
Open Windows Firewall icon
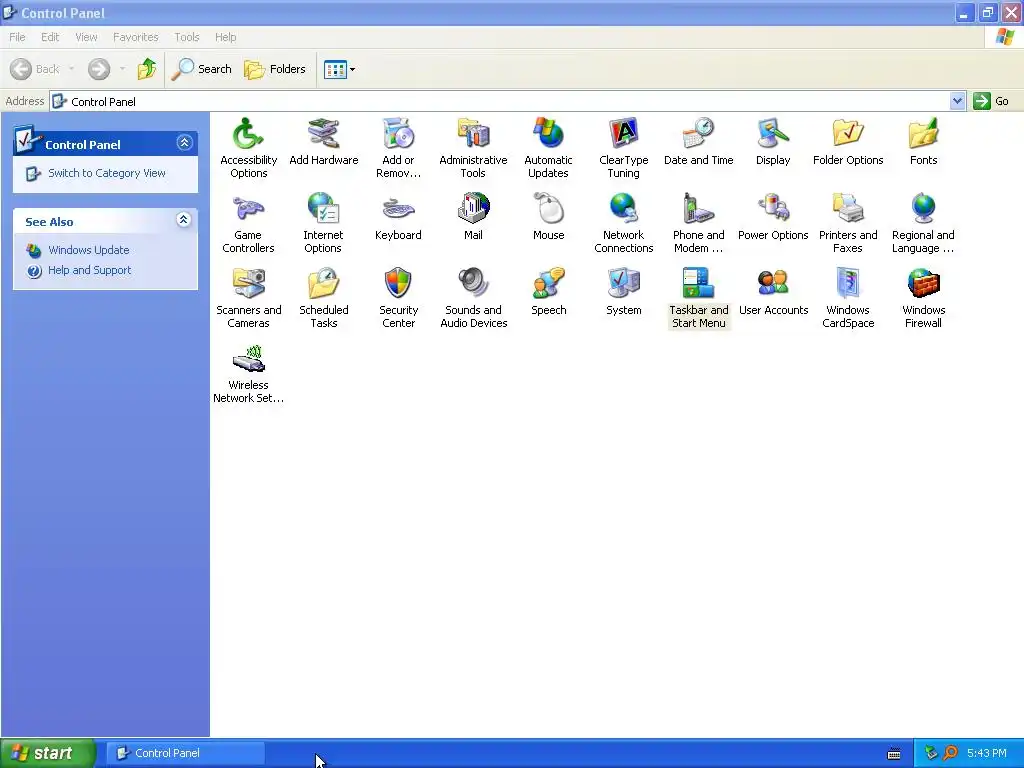point(923,298)
